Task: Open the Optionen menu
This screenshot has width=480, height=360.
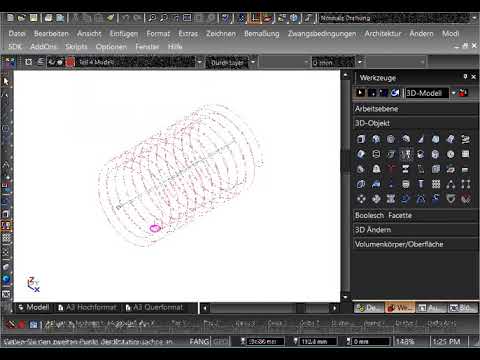Action: pos(111,47)
